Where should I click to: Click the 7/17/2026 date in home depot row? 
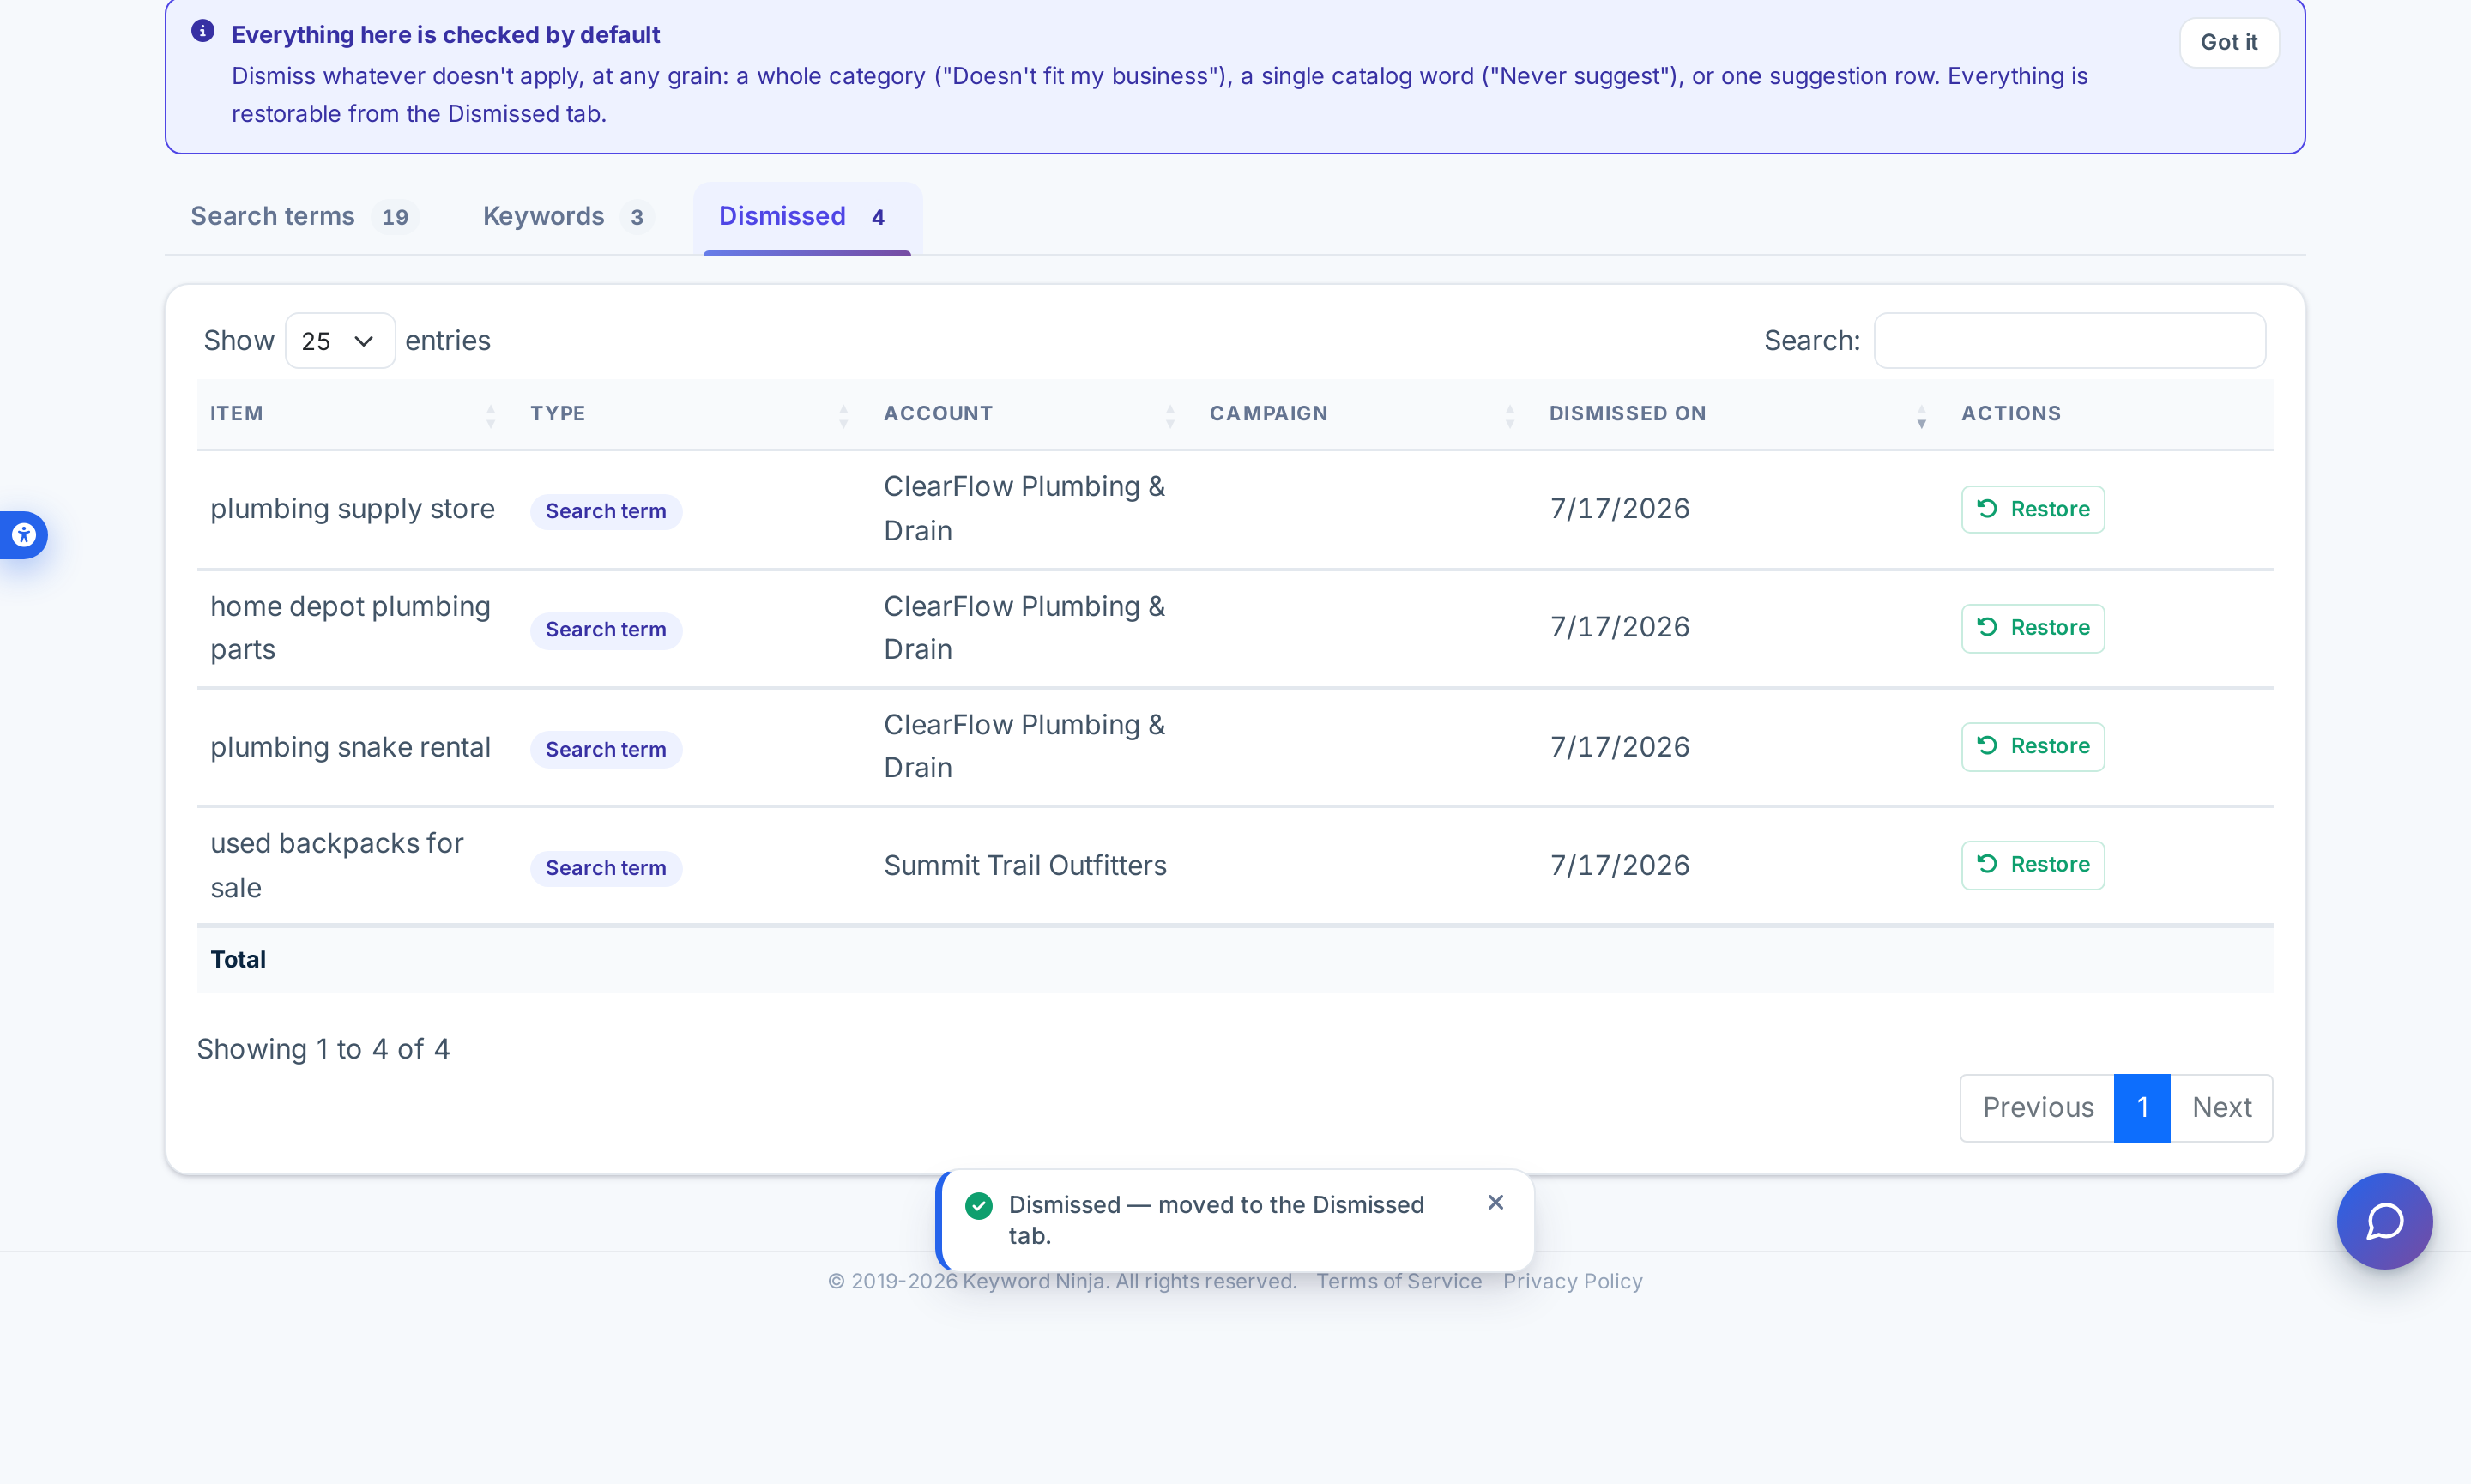1619,627
